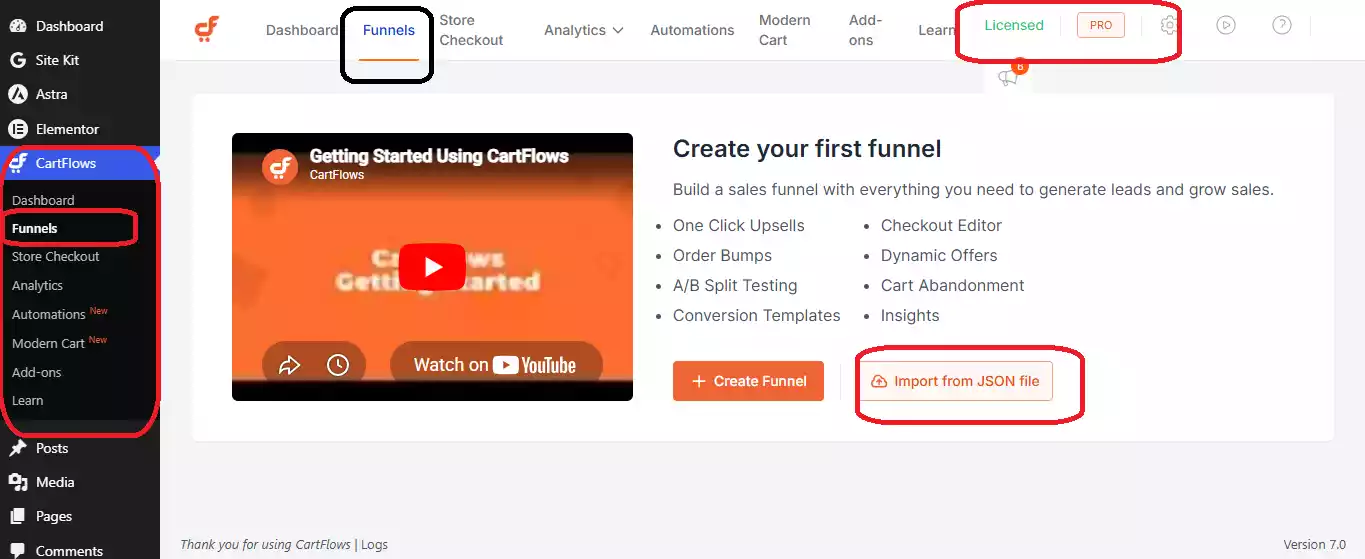The height and width of the screenshot is (559, 1365).
Task: Open Learn in sidebar submenu
Action: pos(28,400)
